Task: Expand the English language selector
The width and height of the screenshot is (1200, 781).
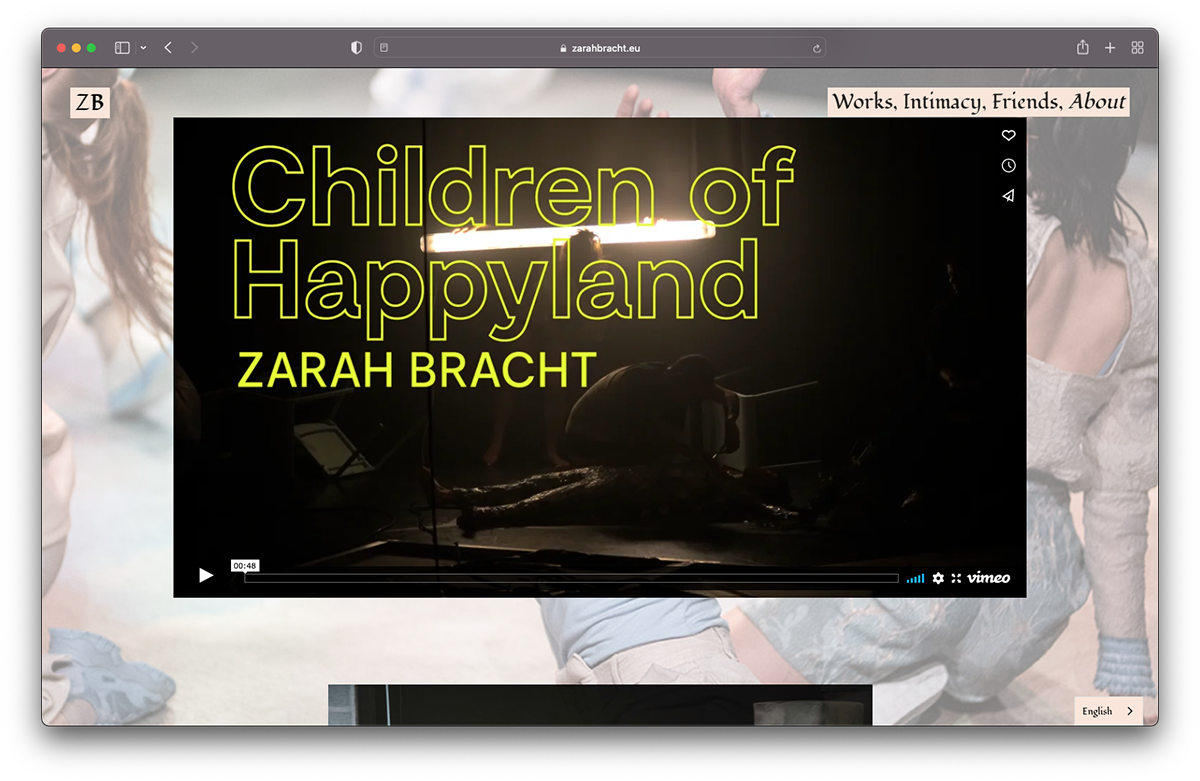Action: [x=1109, y=711]
